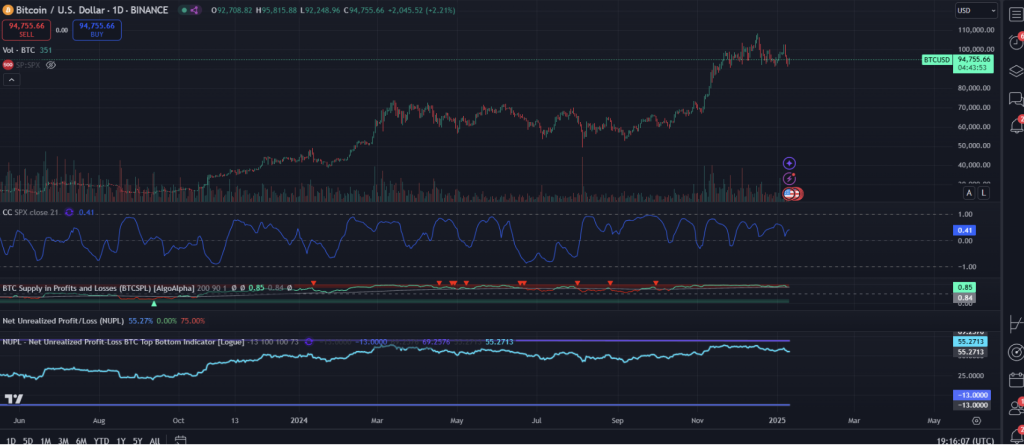
Task: Select the YTD time range
Action: 101,440
